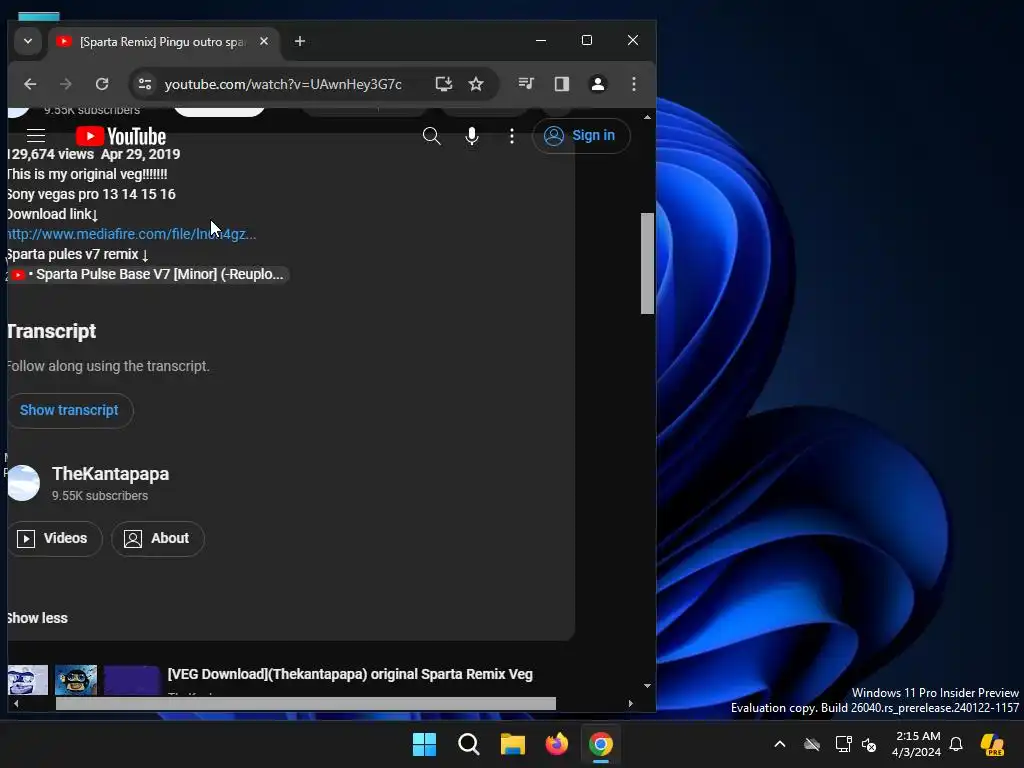Click the vertical page scrollbar thumb
Screen dimensions: 1024x768
[x=647, y=263]
